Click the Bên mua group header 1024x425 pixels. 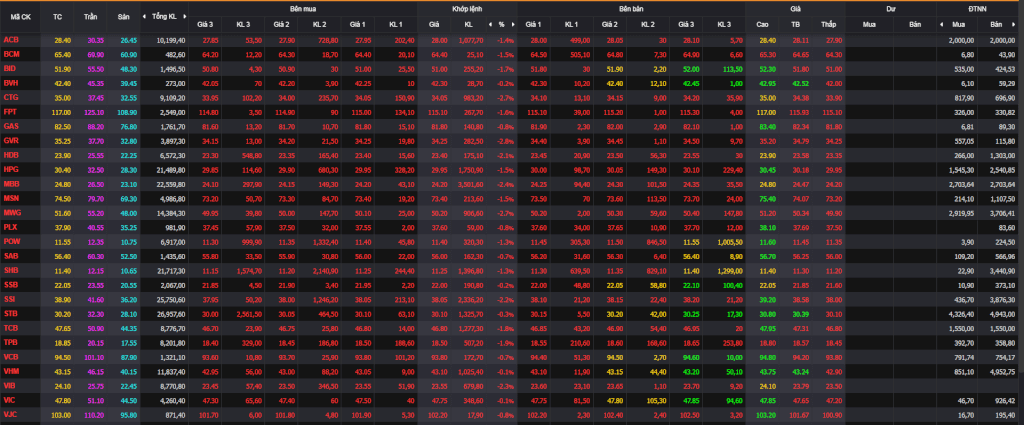click(x=303, y=10)
